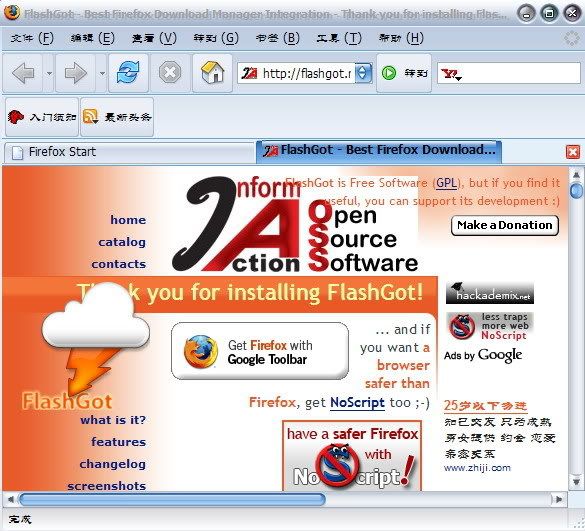
Task: Close the current tab with the red X
Action: pyautogui.click(x=573, y=152)
